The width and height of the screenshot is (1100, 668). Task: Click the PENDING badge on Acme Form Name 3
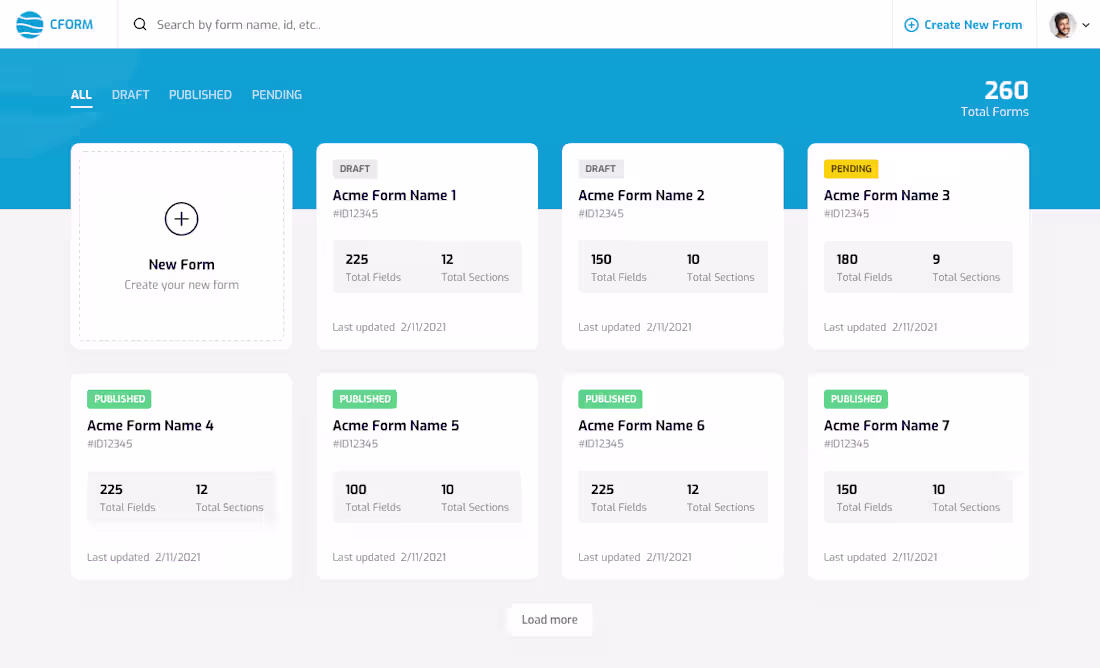[x=851, y=168]
